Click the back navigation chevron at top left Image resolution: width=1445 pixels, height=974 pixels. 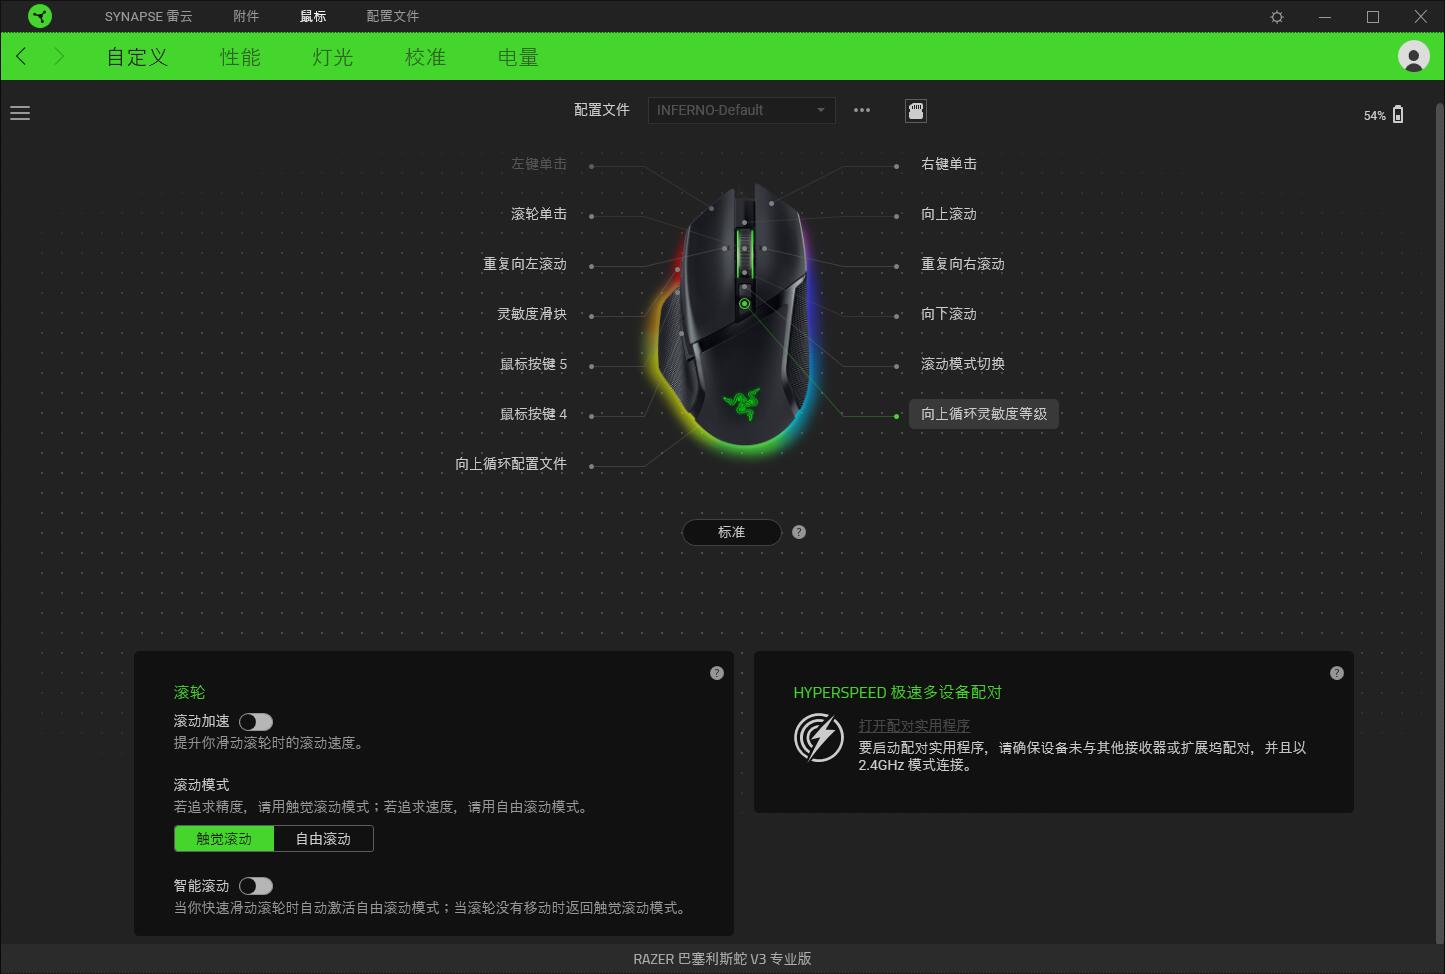point(20,56)
